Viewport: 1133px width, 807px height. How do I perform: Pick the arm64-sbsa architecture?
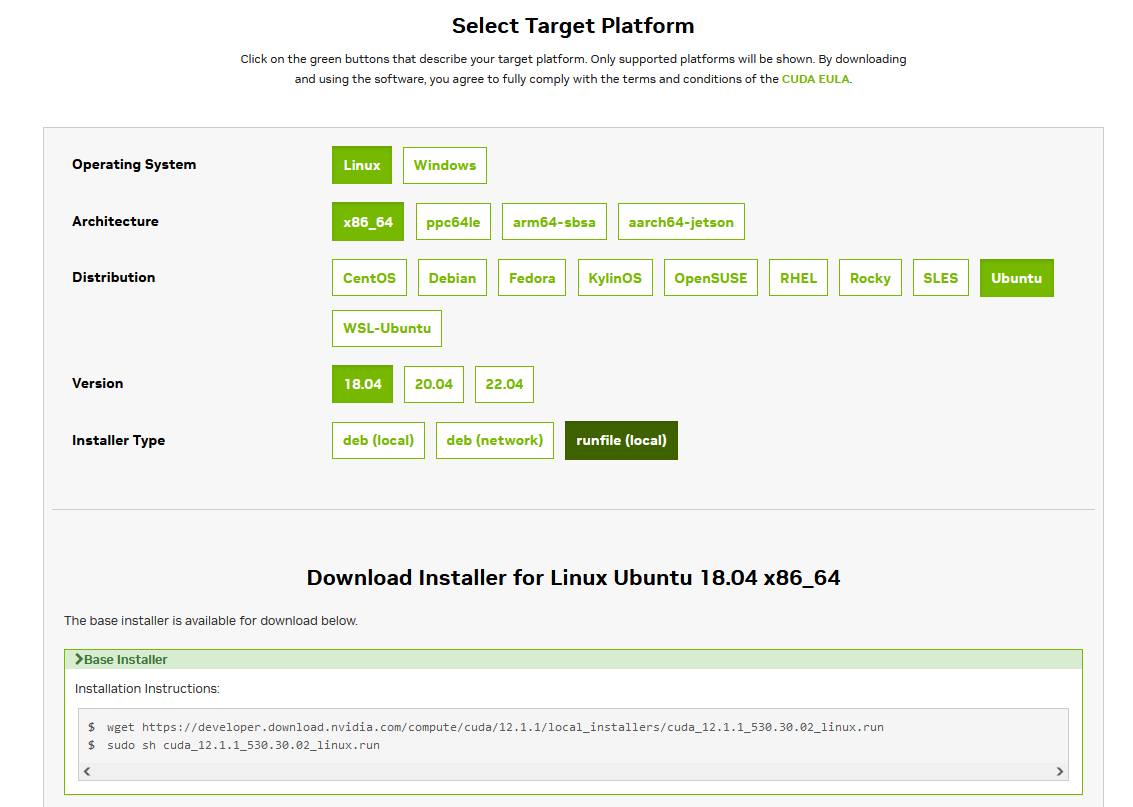[554, 222]
